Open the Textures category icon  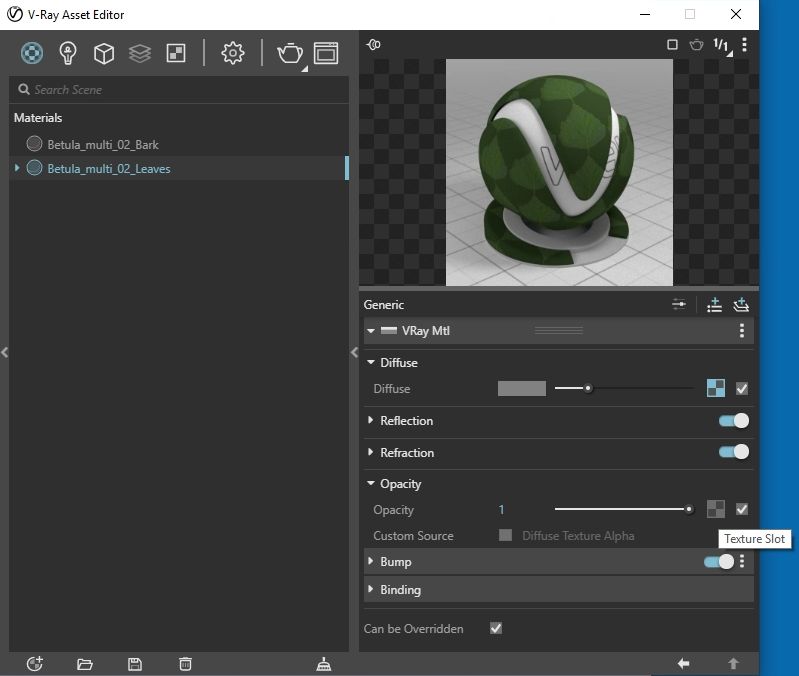tap(175, 53)
